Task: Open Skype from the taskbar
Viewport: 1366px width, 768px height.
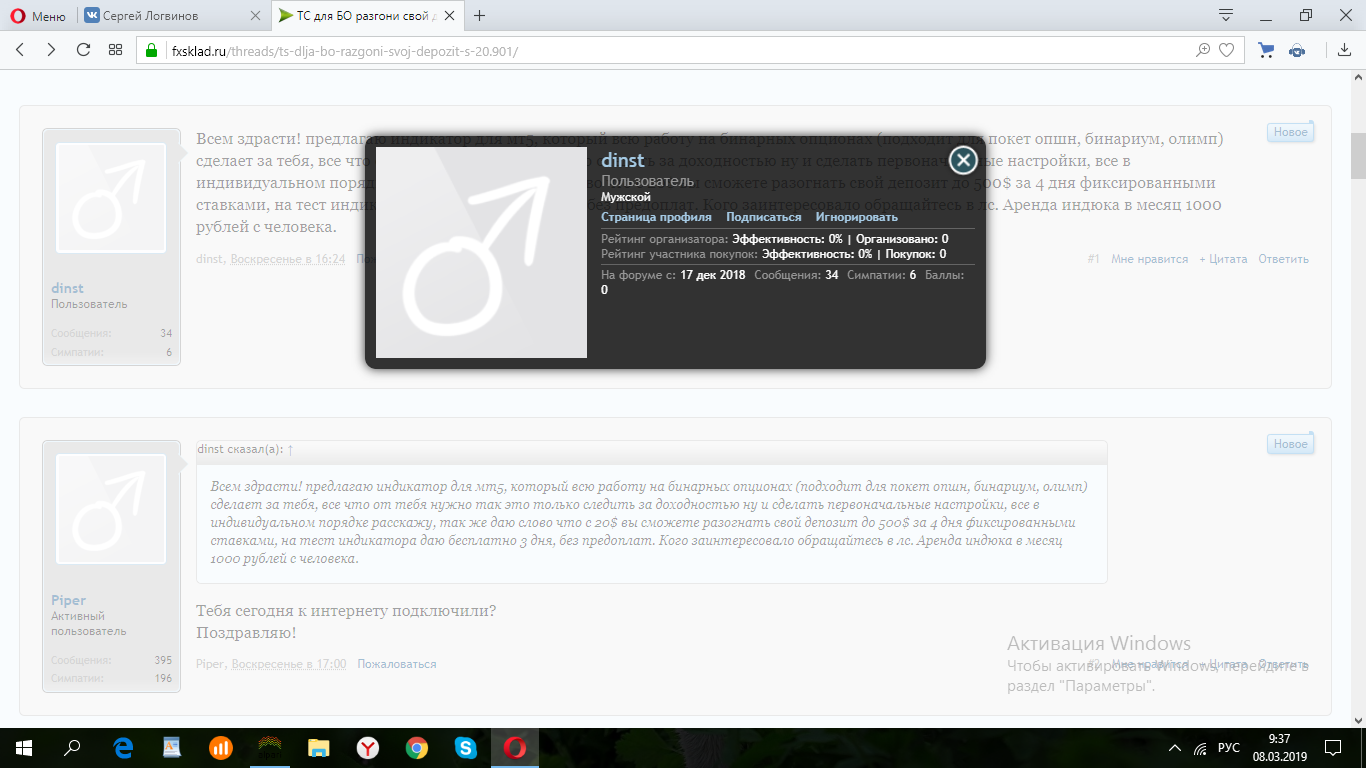Action: pyautogui.click(x=466, y=748)
